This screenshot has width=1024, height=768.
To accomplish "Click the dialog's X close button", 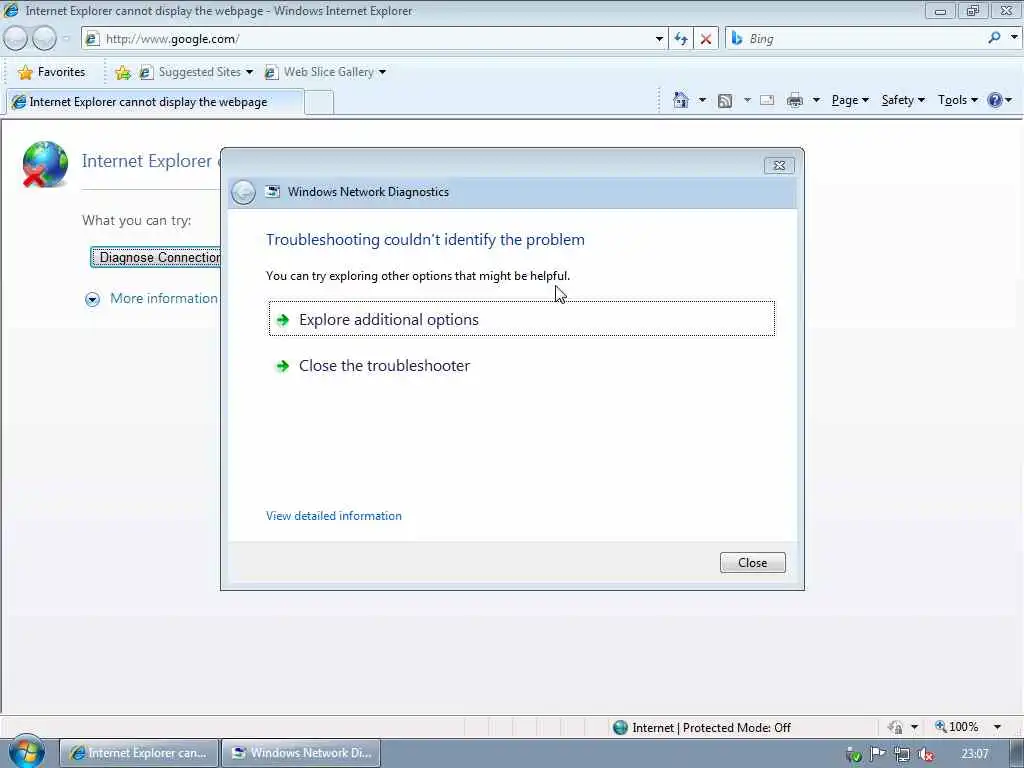I will (x=779, y=166).
